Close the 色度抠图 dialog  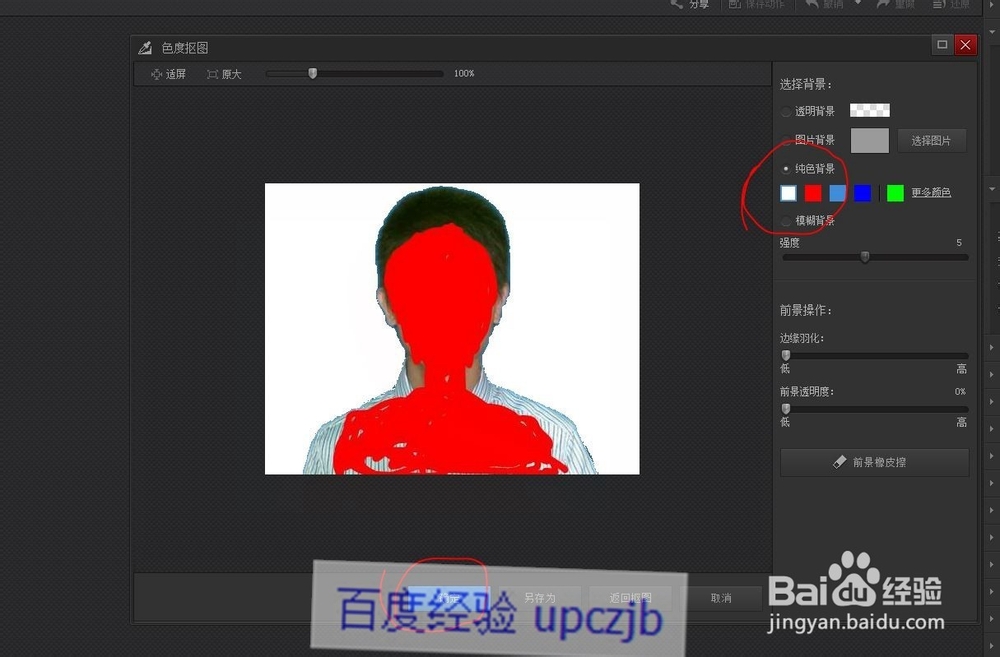966,45
